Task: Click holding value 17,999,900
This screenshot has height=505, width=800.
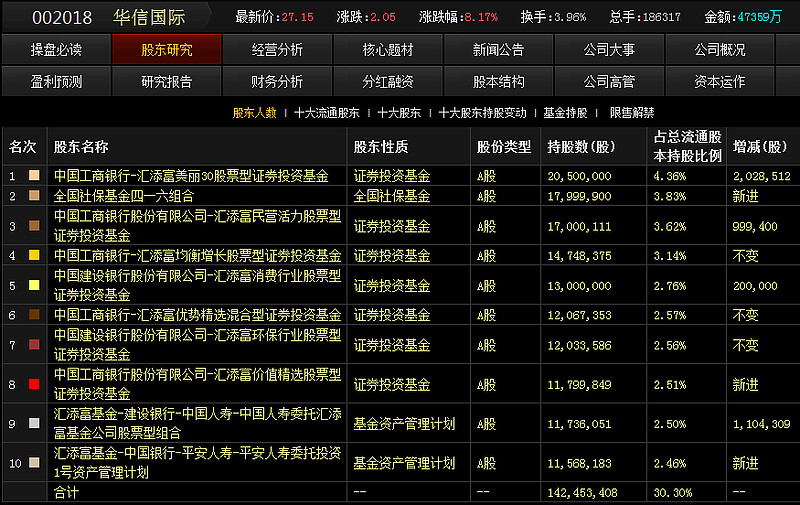Action: tap(579, 196)
